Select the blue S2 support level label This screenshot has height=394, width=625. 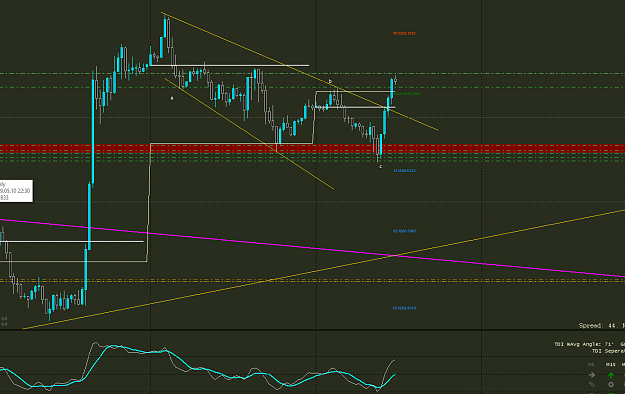(x=405, y=231)
